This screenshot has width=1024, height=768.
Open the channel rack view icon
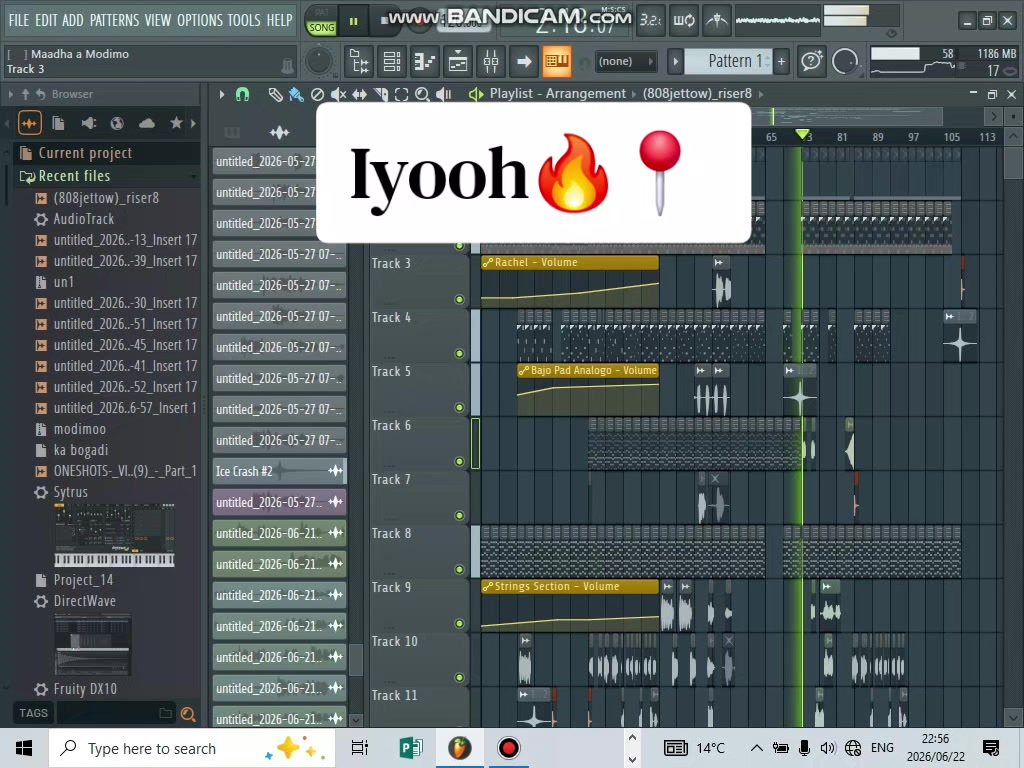(392, 61)
